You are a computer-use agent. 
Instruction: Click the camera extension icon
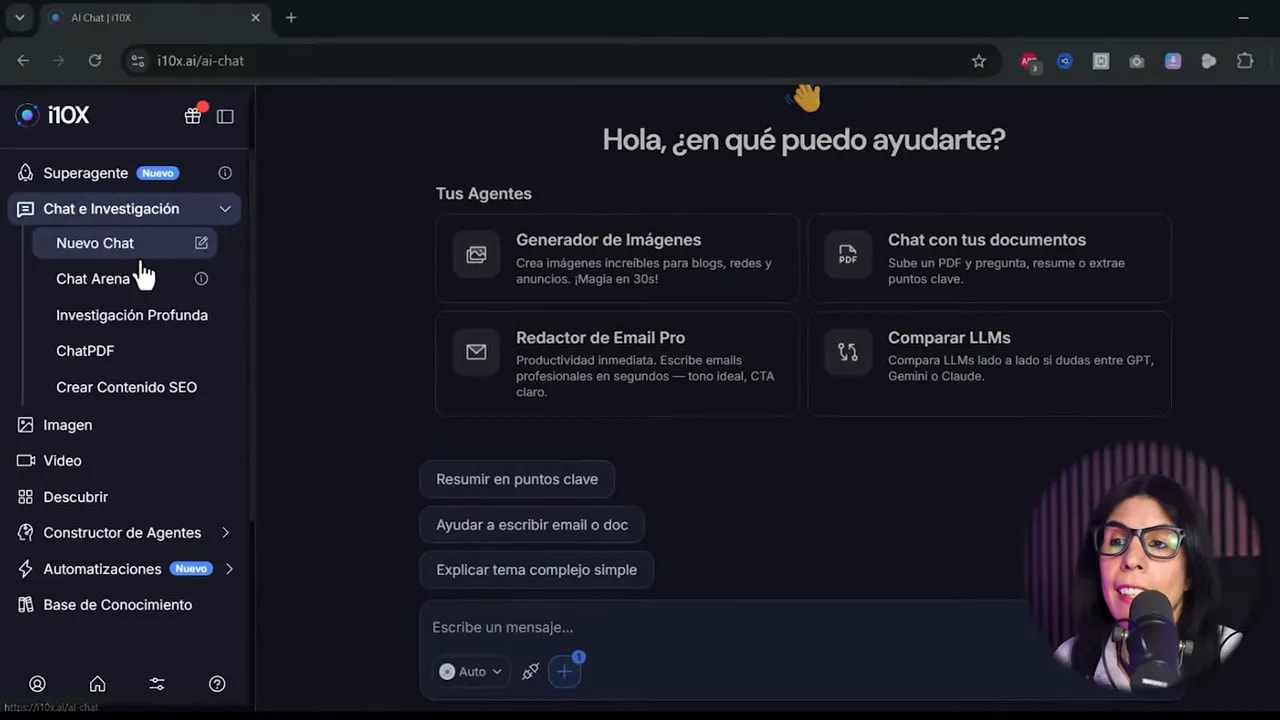(1137, 61)
